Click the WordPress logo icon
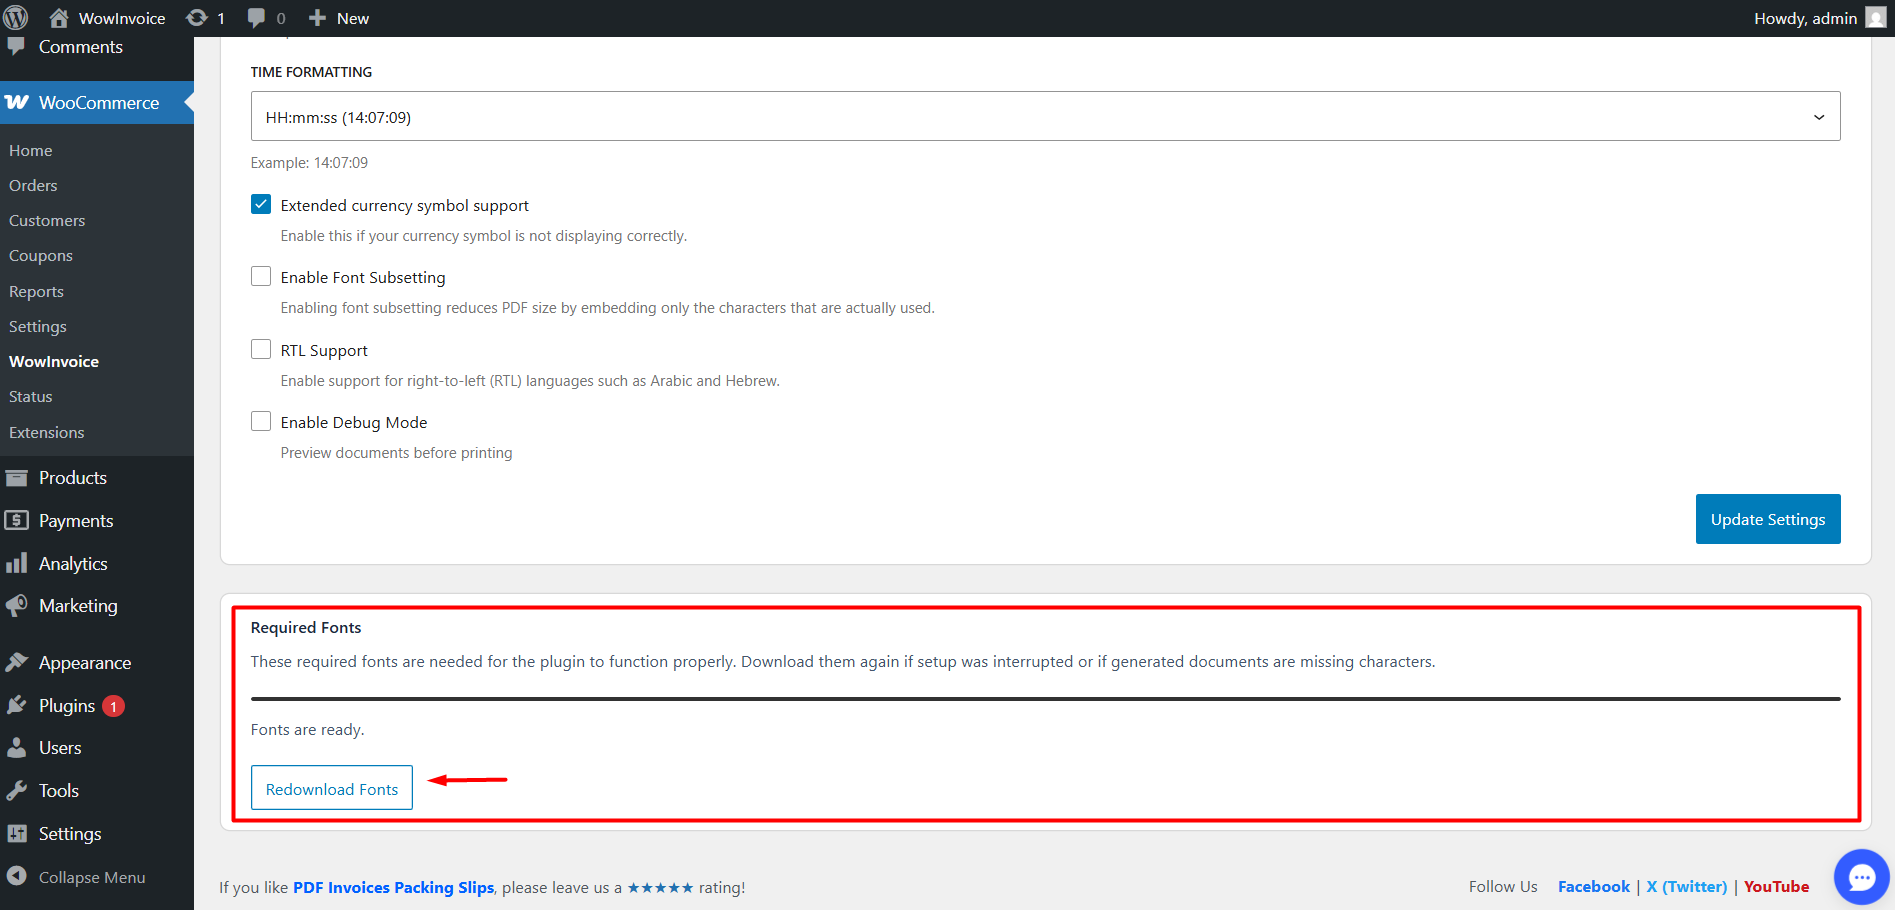The height and width of the screenshot is (910, 1895). click(16, 18)
